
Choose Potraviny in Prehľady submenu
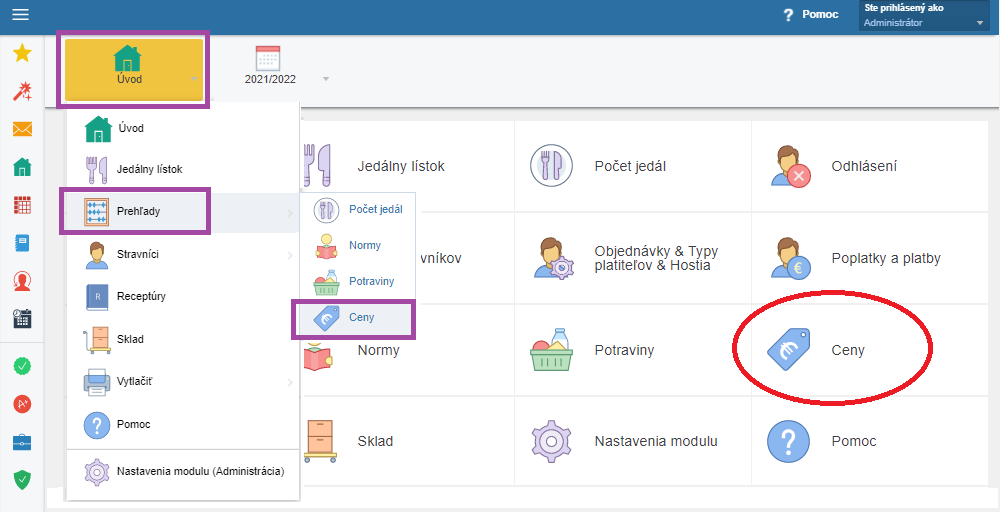pos(358,282)
